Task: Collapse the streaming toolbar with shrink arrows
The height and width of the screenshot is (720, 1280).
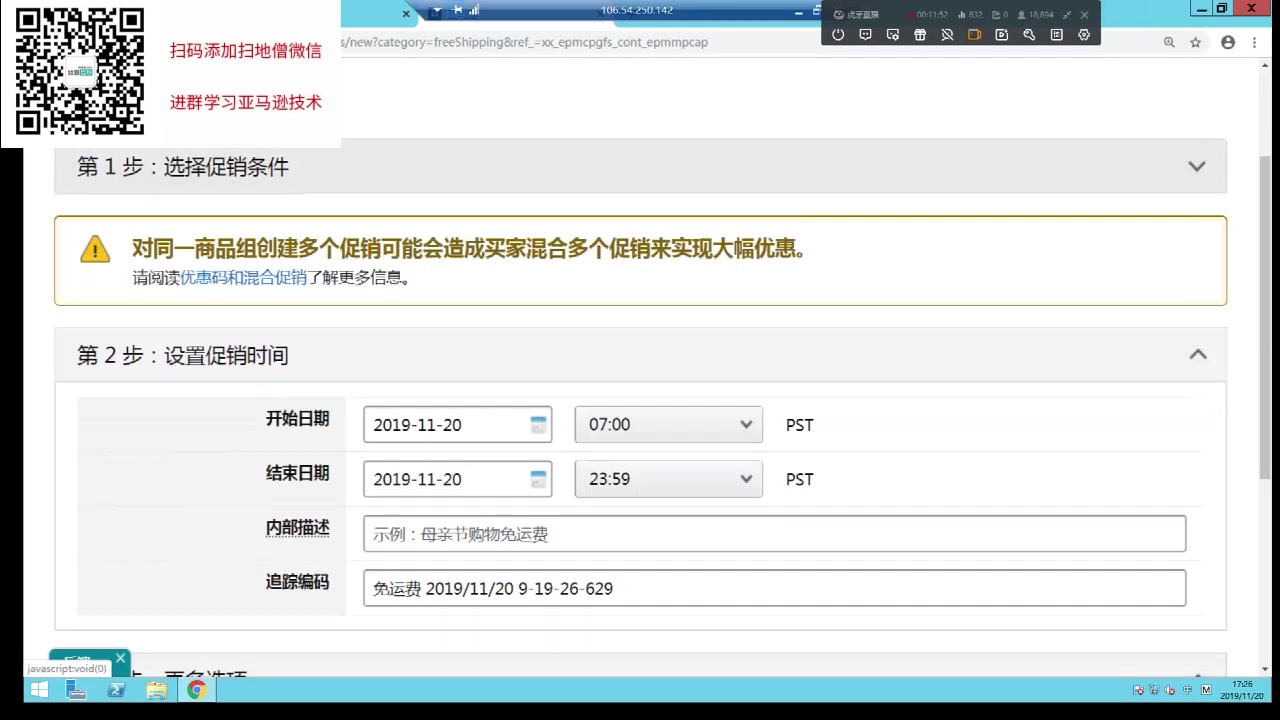Action: [x=1067, y=15]
